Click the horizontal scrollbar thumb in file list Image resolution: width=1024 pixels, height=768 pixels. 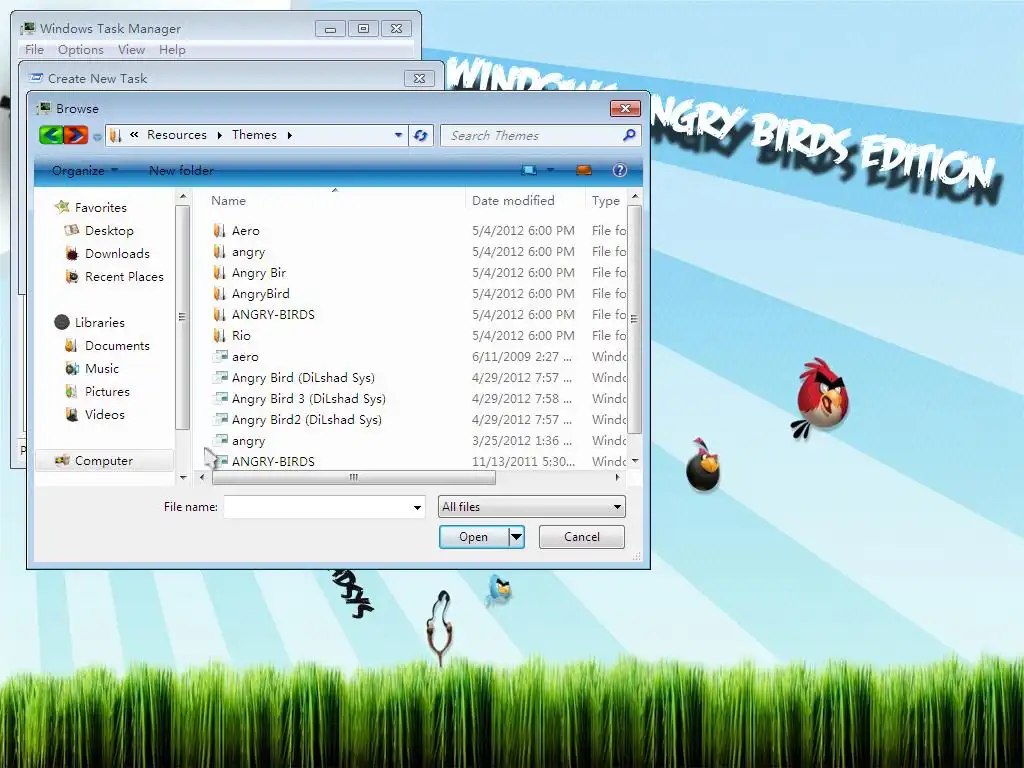pos(353,477)
